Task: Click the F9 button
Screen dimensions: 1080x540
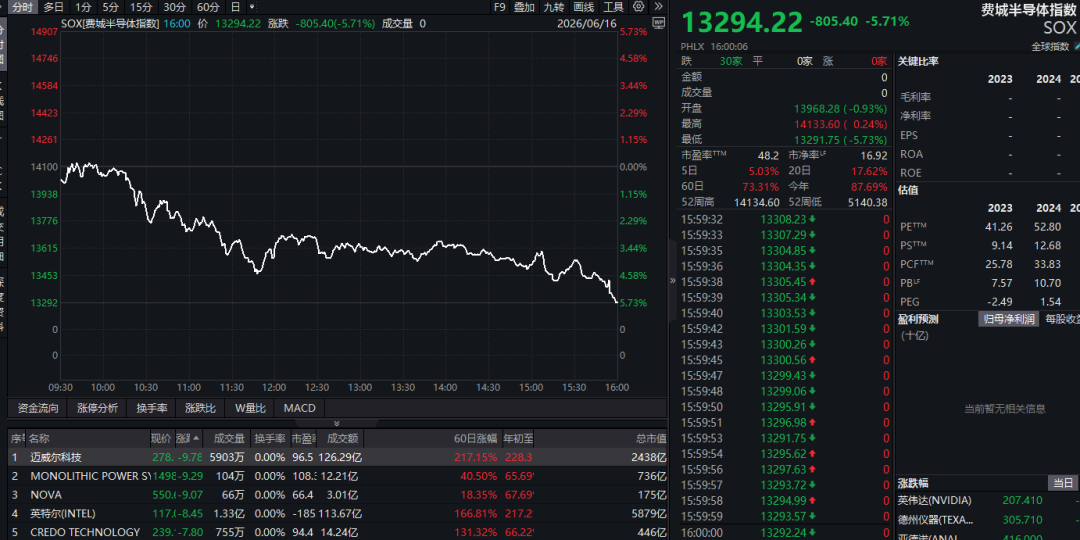Action: pos(499,7)
